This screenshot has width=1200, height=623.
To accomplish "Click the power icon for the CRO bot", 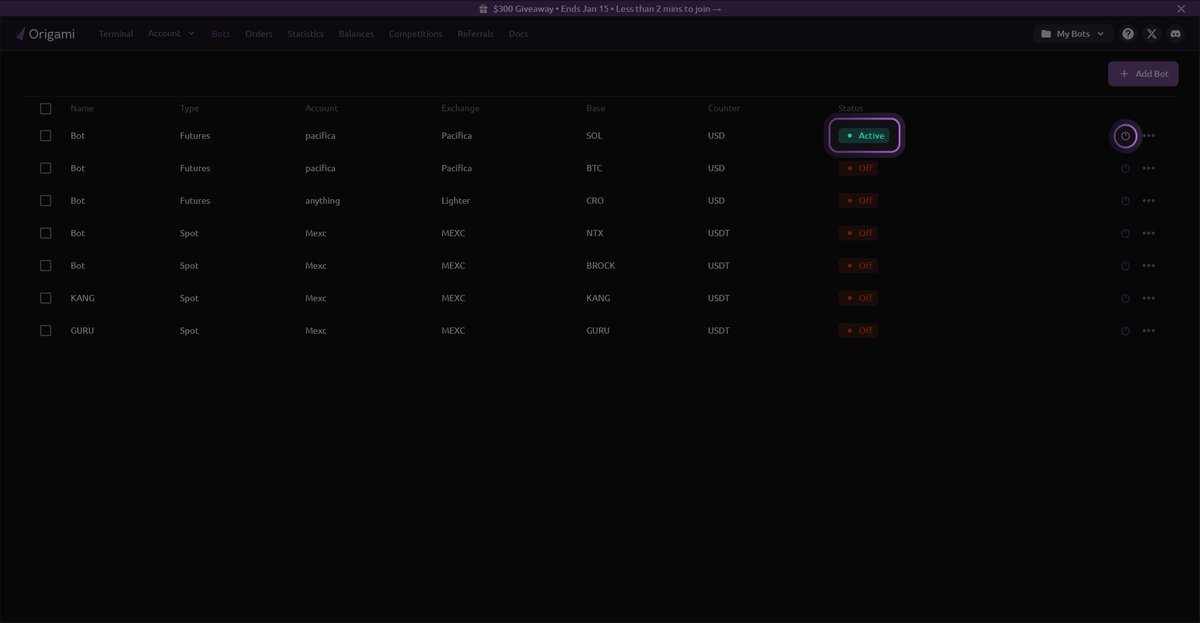I will tap(1125, 201).
